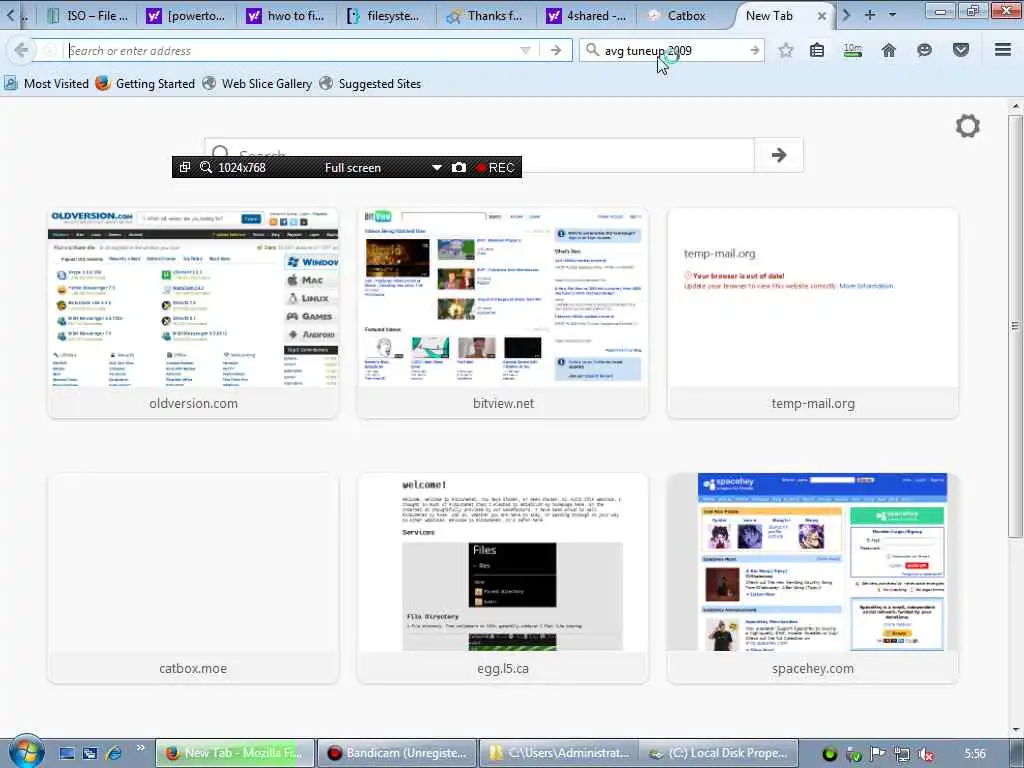This screenshot has width=1024, height=768.
Task: Switch to the [powerto... Yahoo tab
Action: (187, 16)
